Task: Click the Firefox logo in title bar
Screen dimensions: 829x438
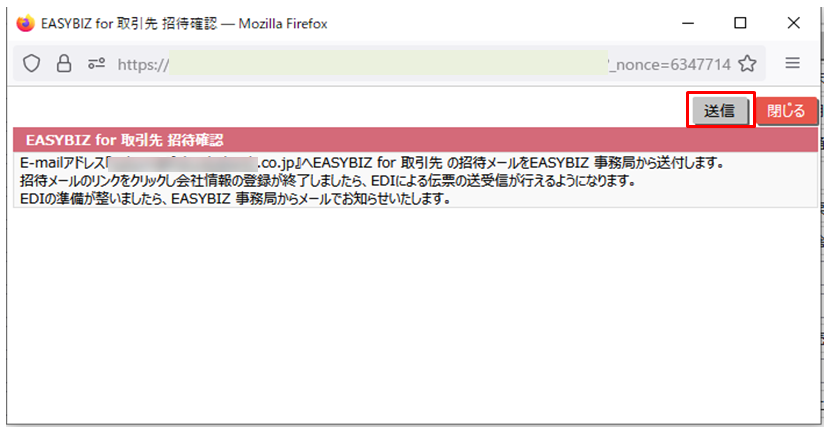Action: 25,22
